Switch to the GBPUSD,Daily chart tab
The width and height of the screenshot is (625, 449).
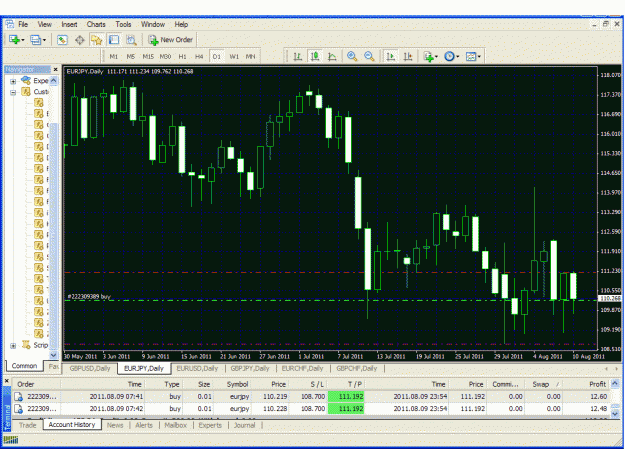(90, 368)
